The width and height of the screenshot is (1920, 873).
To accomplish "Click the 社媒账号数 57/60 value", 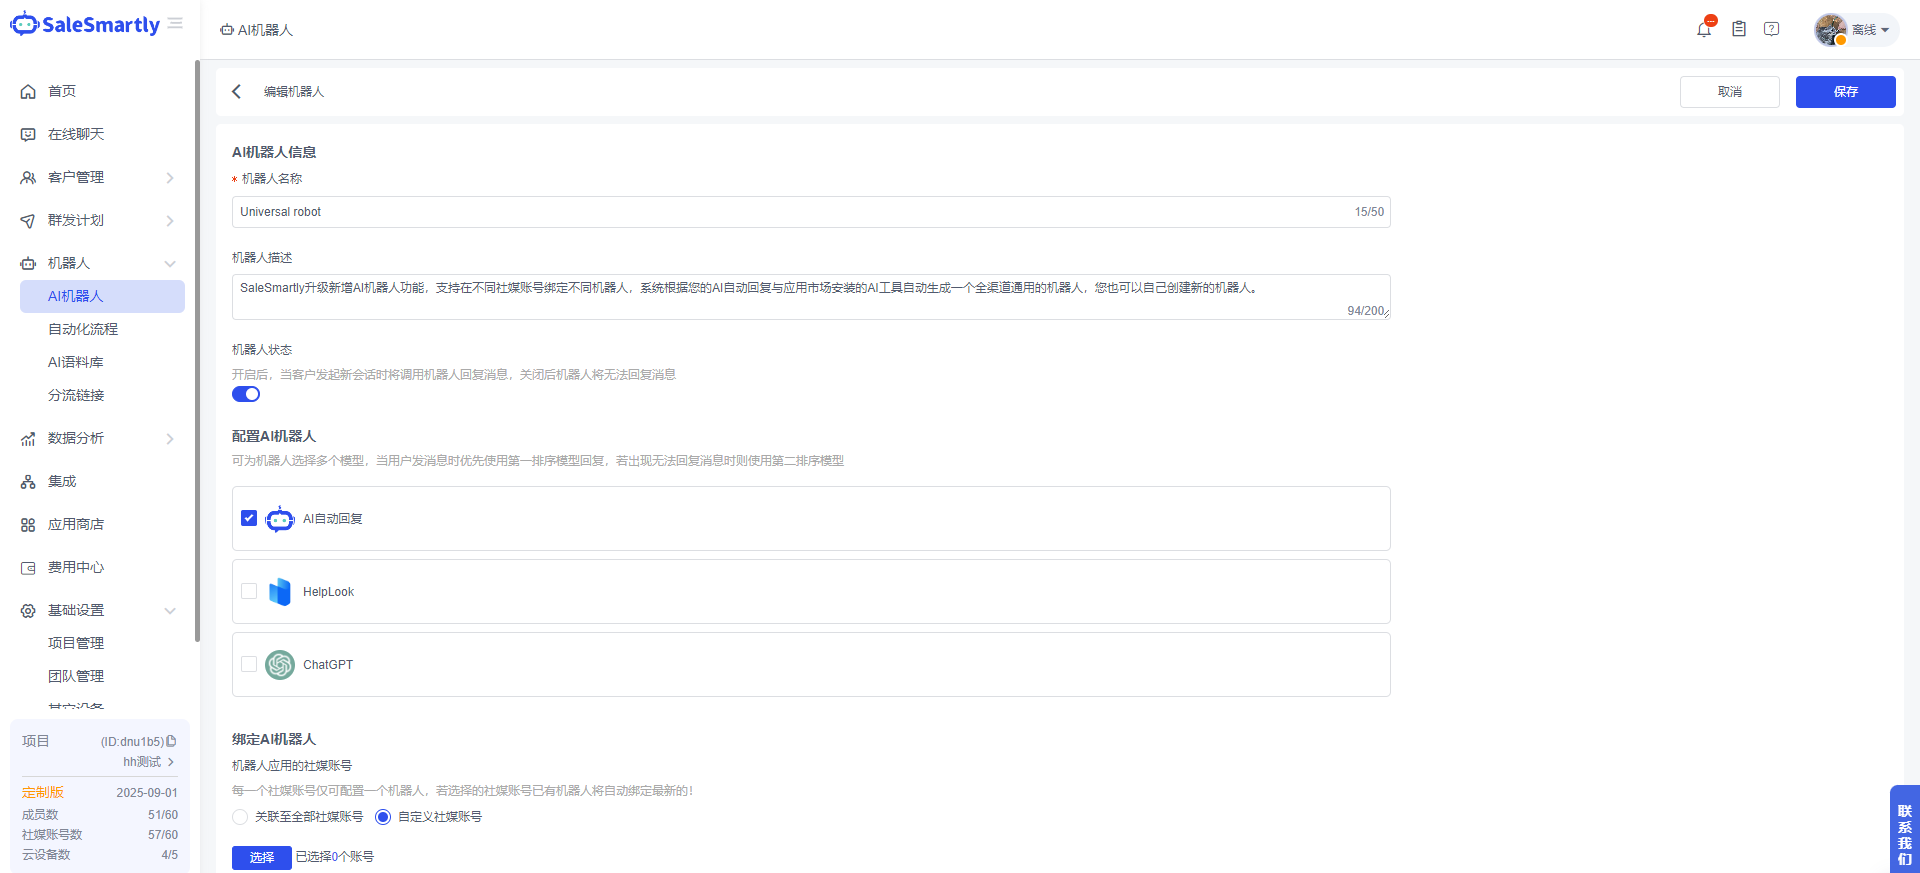I will tap(163, 835).
